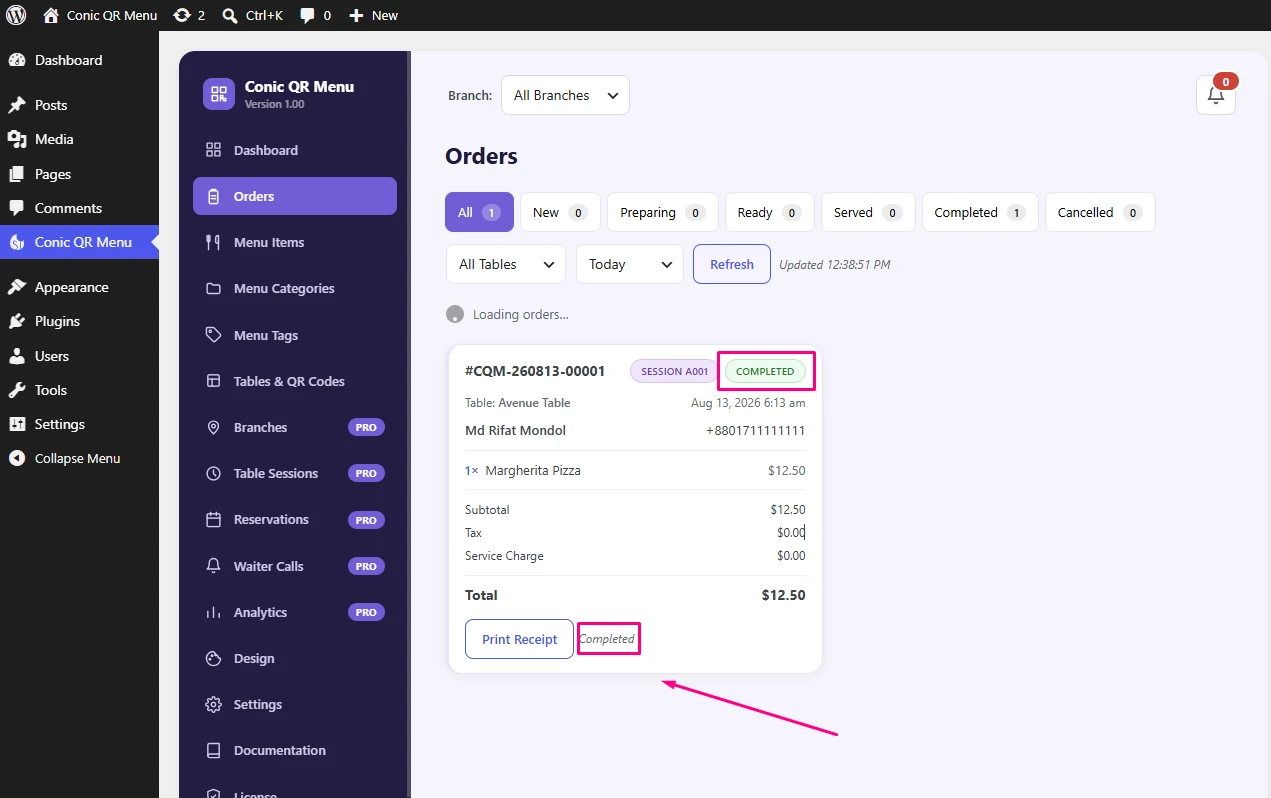
Task: Add new content via New in admin bar
Action: (x=373, y=15)
